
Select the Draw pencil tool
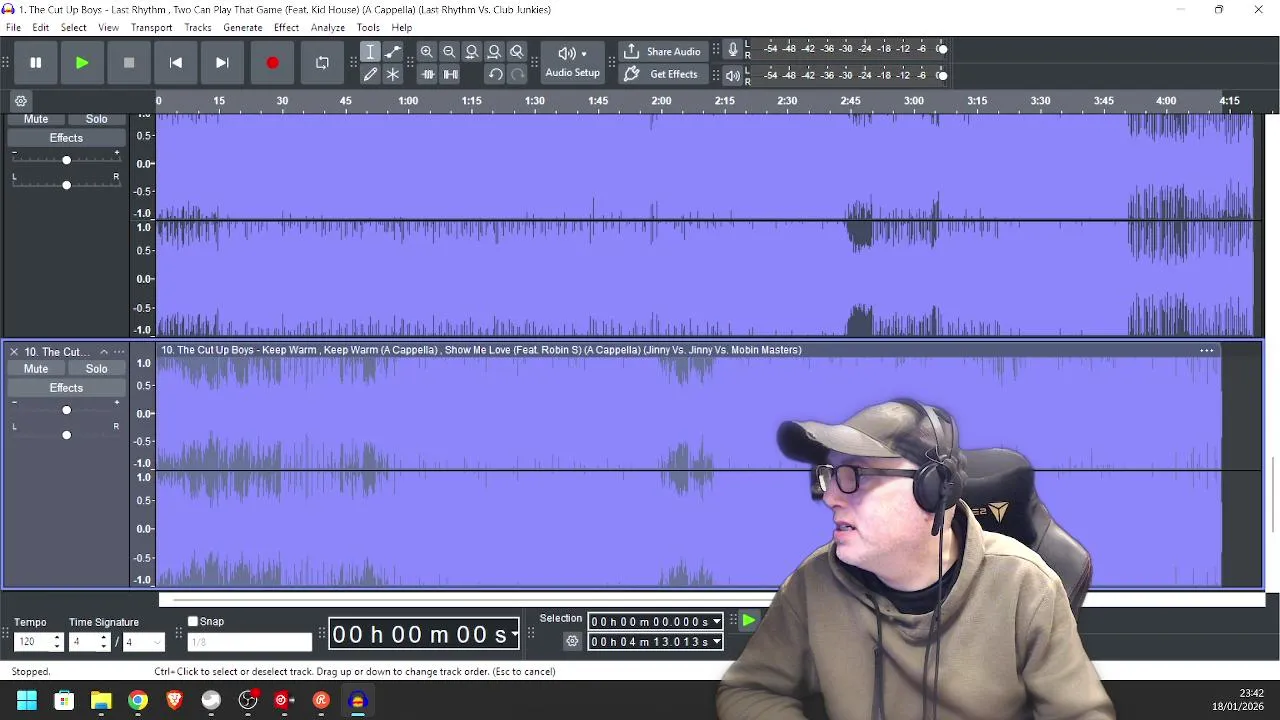tap(370, 74)
